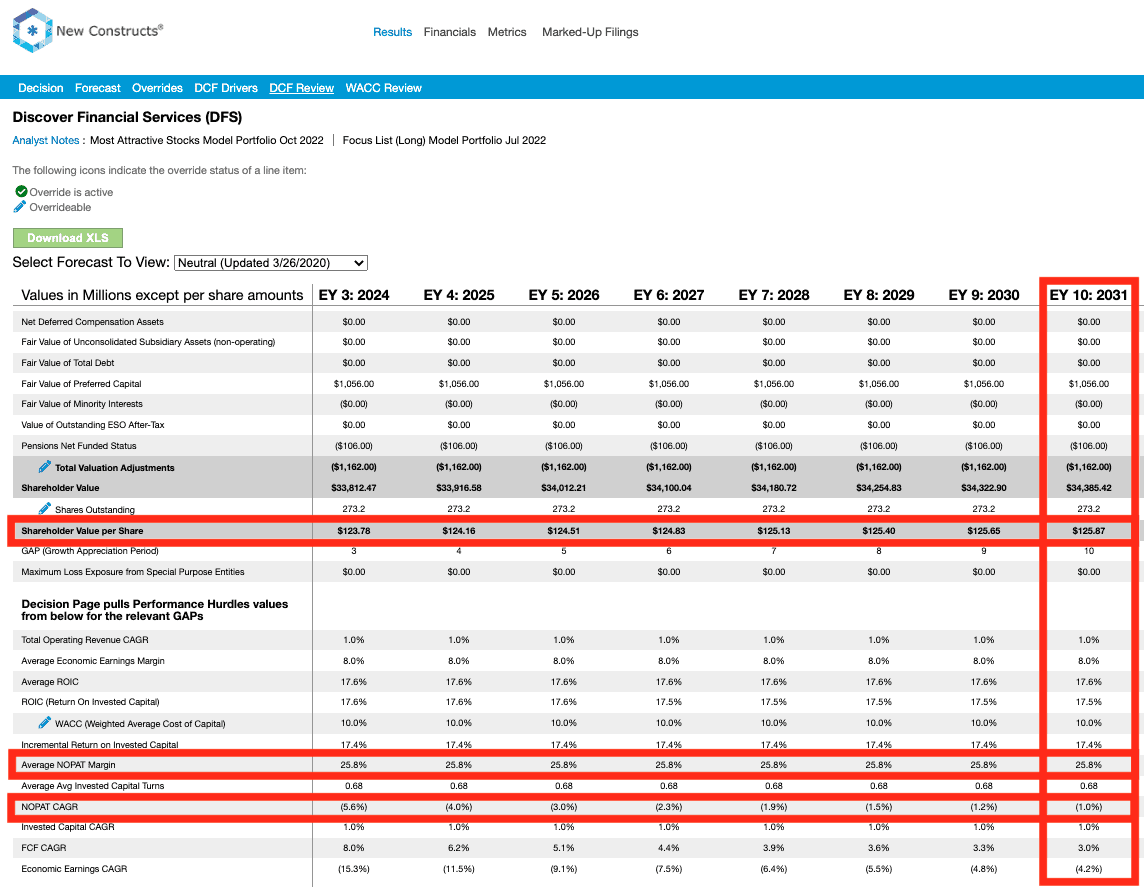
Task: Click the Shareholder Value per Share label
Action: [82, 531]
